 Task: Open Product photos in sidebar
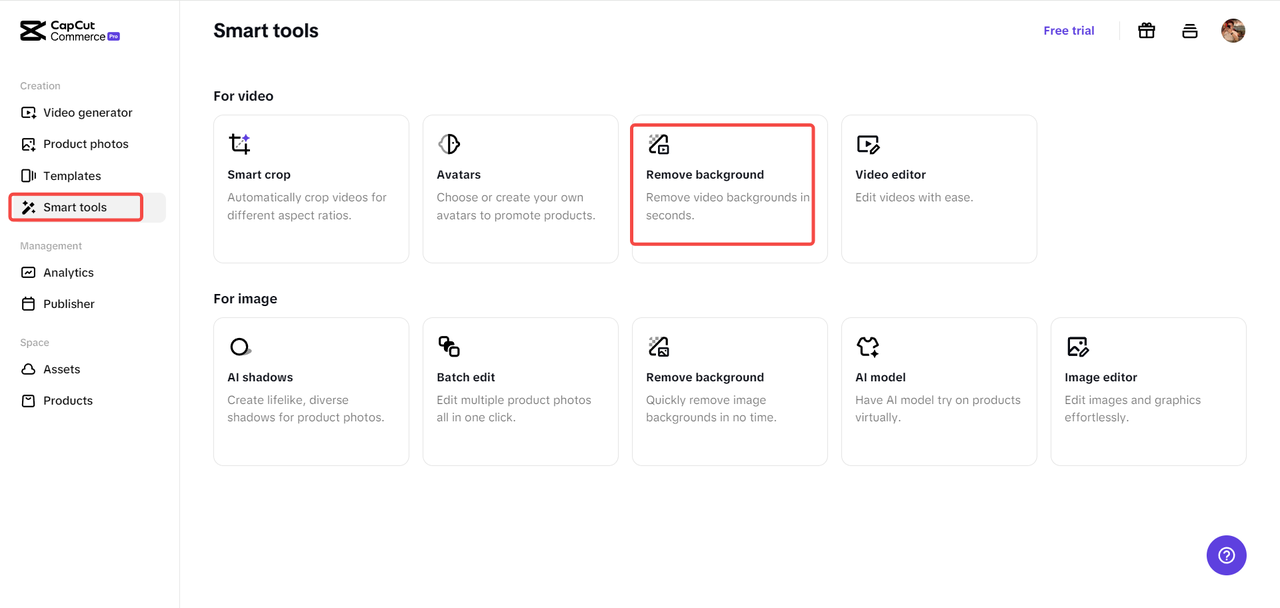[85, 144]
